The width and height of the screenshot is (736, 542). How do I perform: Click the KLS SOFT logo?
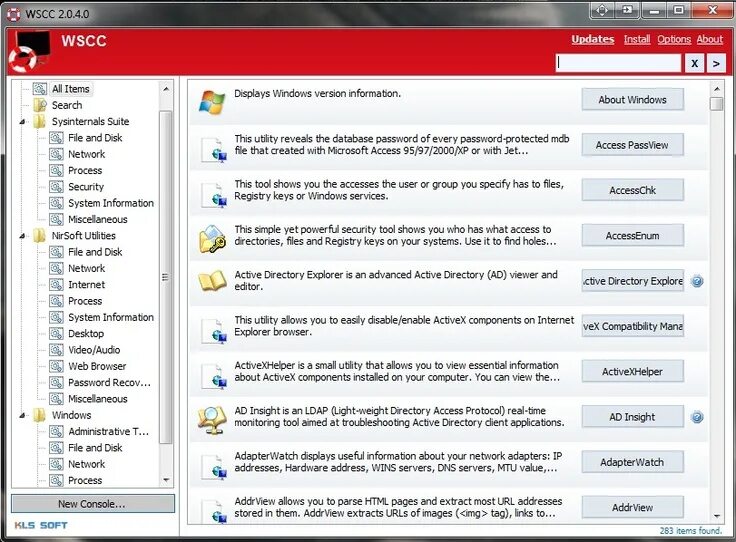[x=41, y=525]
